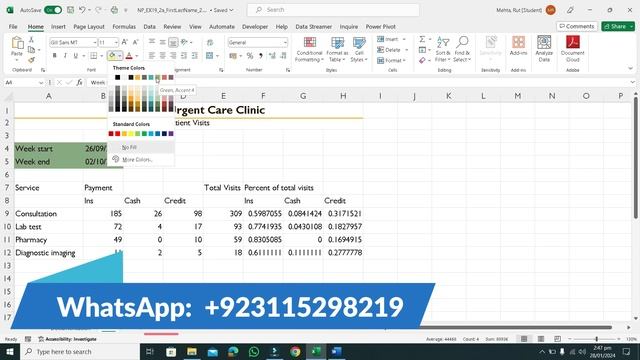Click the Search box in the title bar
Viewport: 640px width, 360px height.
pos(333,10)
